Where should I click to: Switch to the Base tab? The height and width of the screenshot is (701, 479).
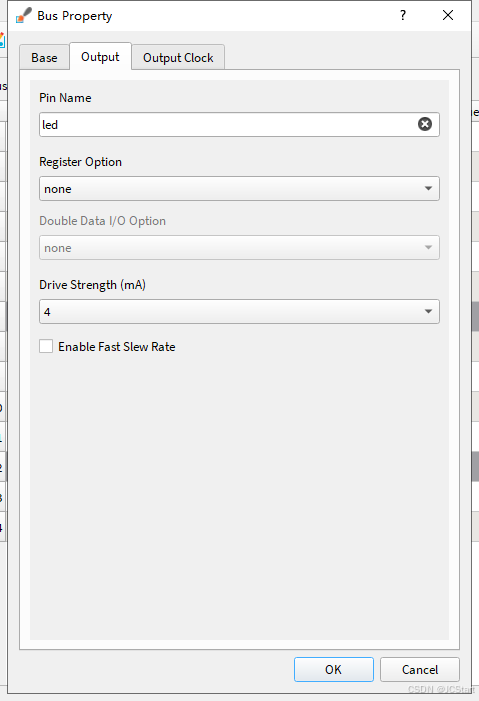(44, 57)
